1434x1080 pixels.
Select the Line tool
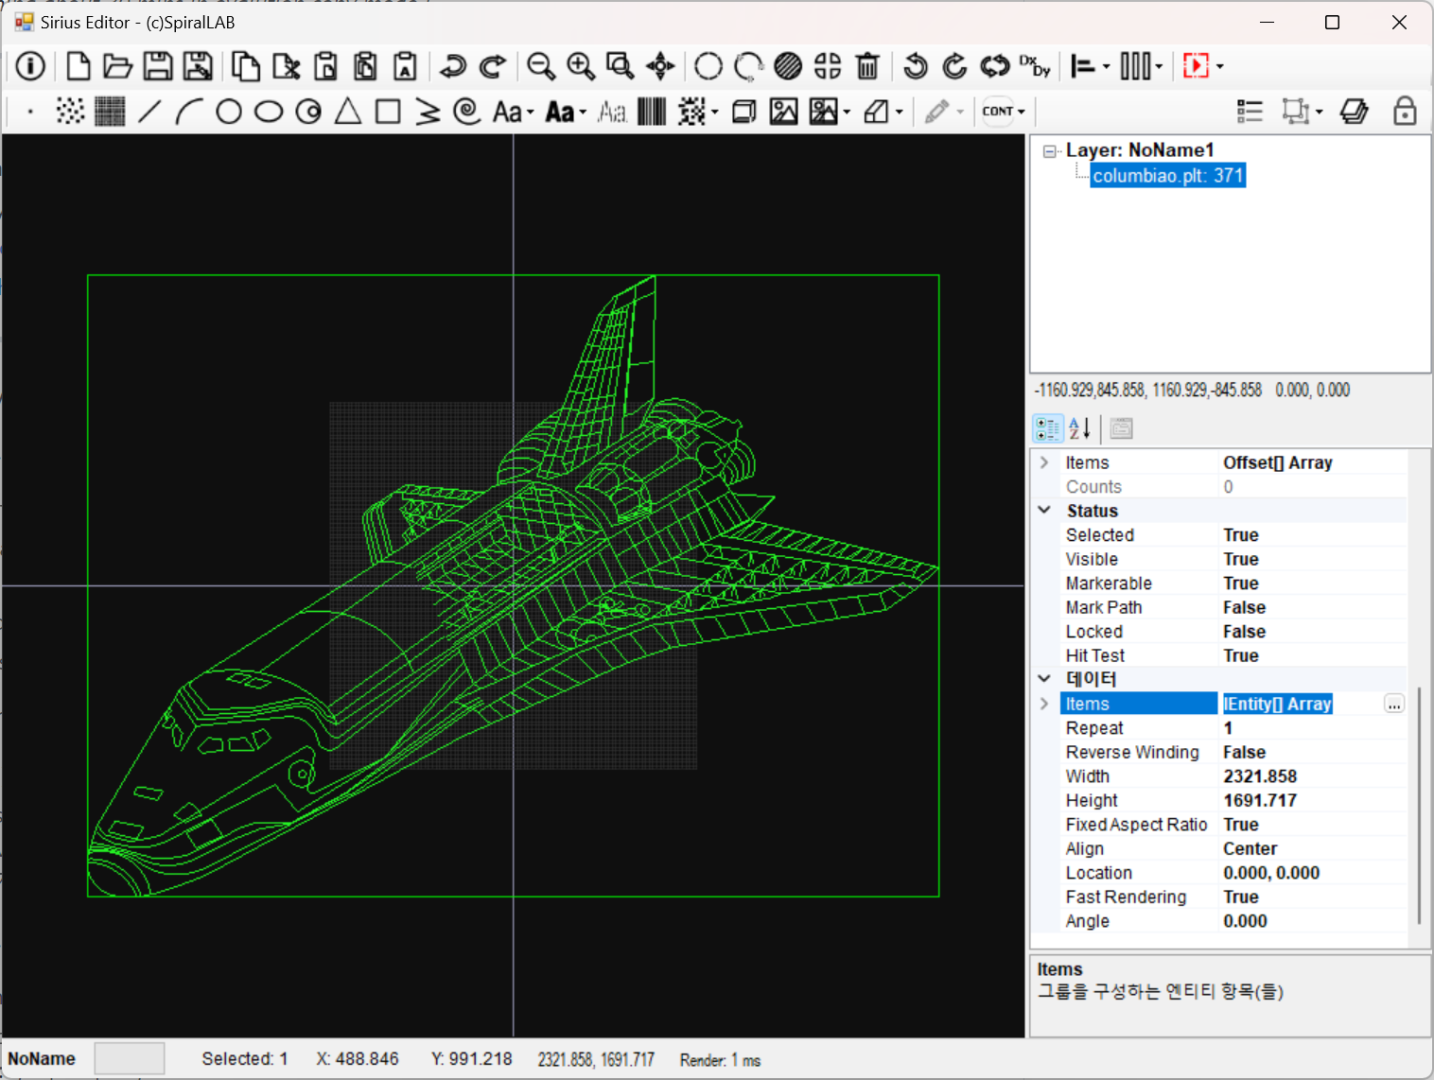[x=149, y=111]
